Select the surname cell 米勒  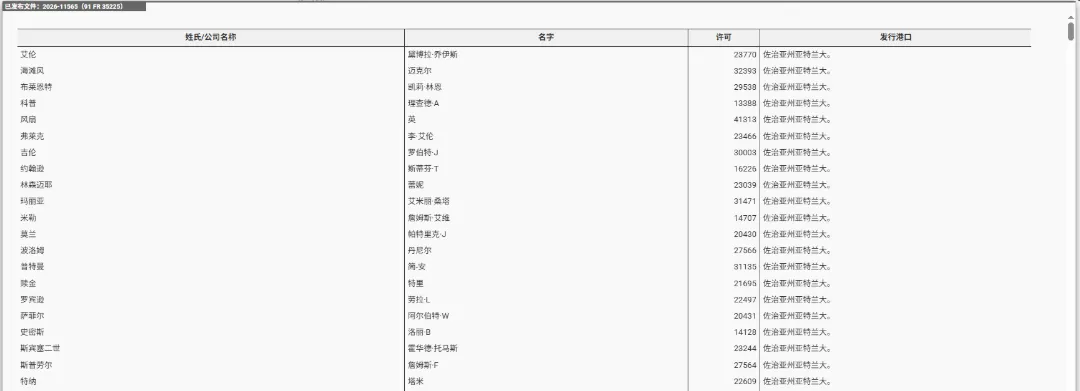coord(28,218)
